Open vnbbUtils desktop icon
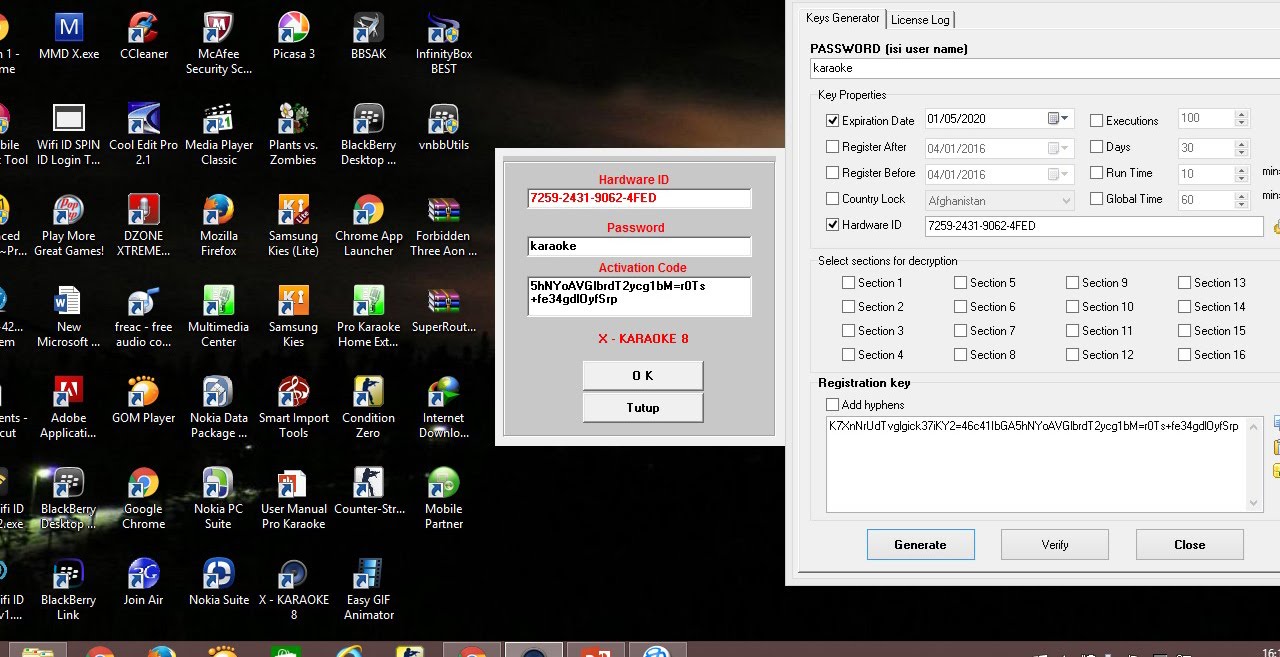This screenshot has width=1280, height=657. 444,127
